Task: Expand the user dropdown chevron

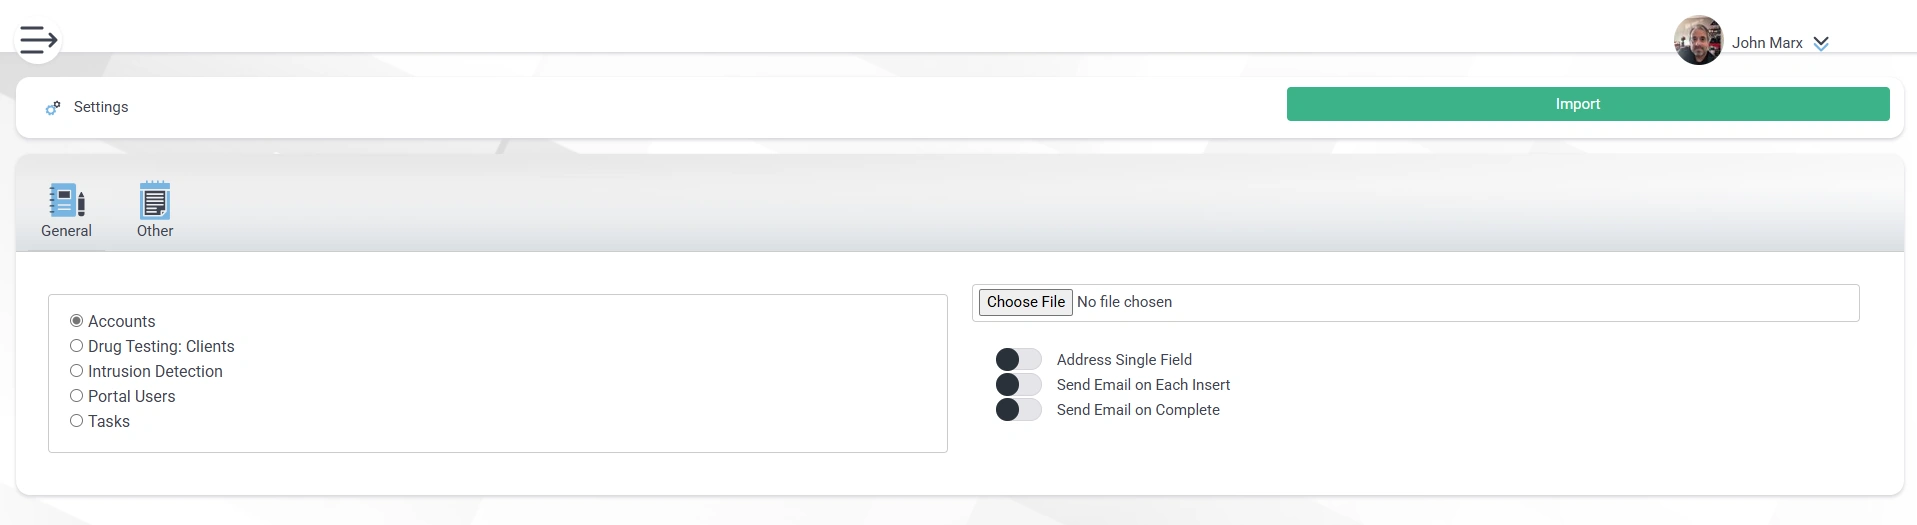Action: tap(1821, 43)
